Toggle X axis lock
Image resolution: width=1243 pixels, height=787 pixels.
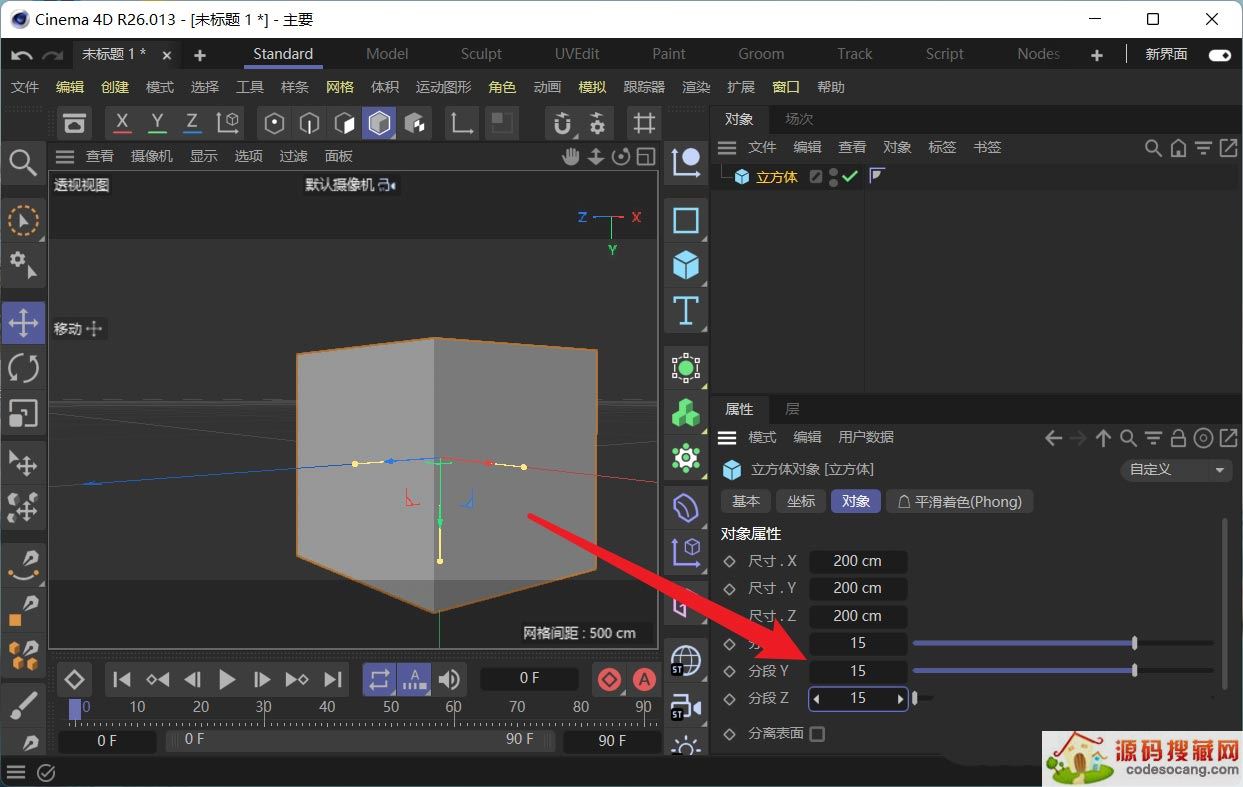point(122,123)
